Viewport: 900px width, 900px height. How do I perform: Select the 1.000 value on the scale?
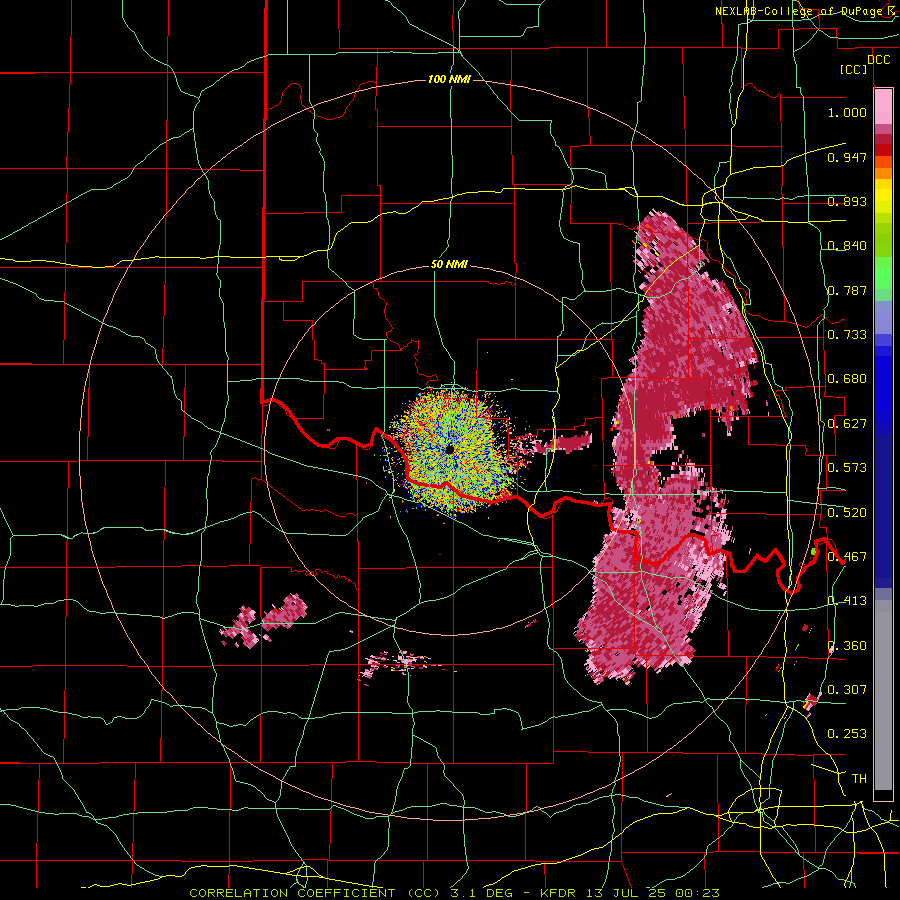pos(847,112)
